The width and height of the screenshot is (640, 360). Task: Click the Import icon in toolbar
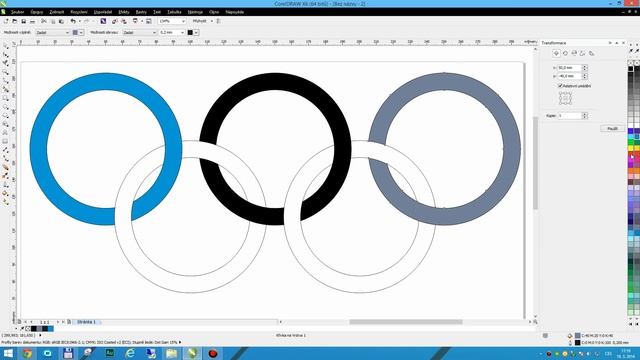click(x=115, y=21)
